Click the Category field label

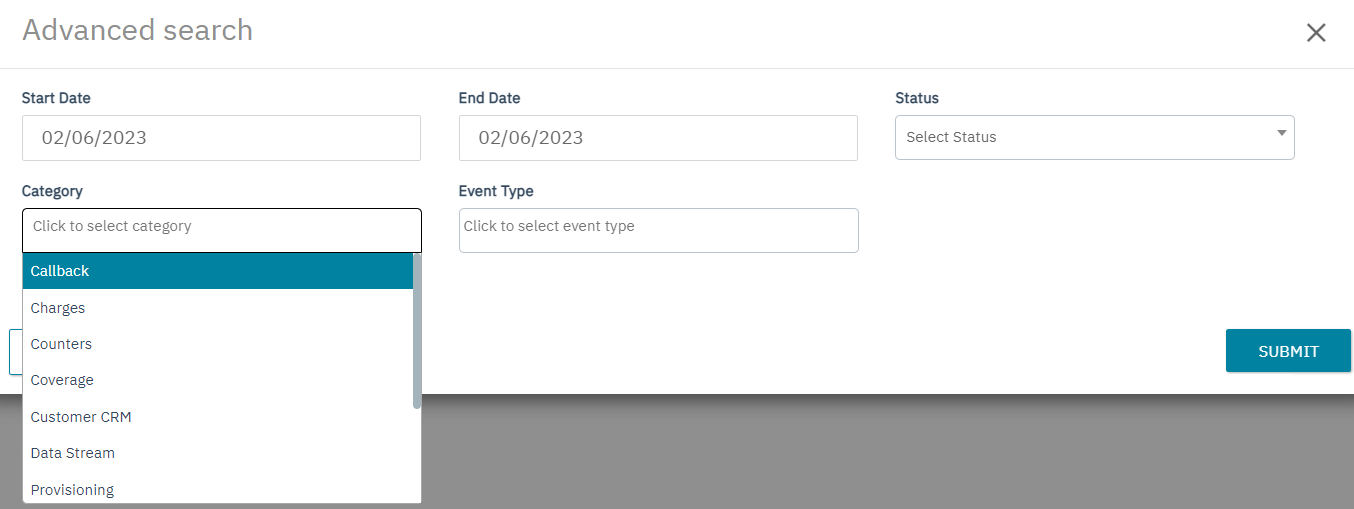click(x=52, y=191)
